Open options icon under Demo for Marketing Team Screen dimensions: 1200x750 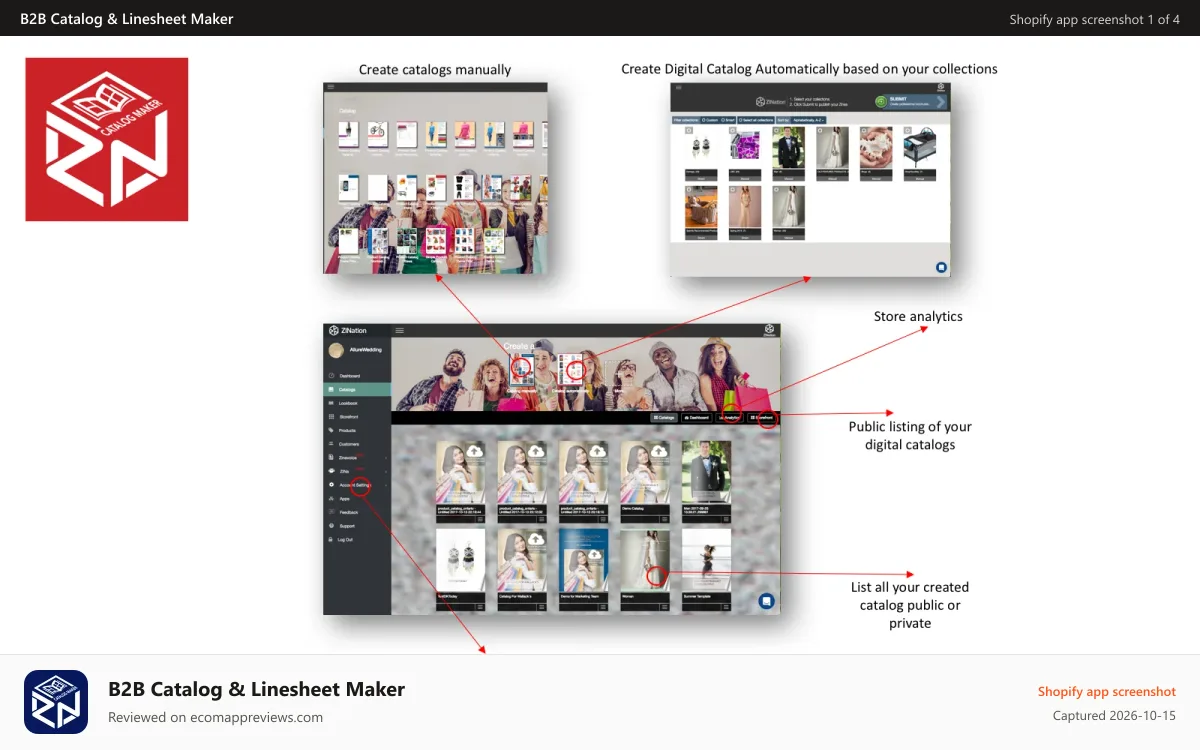click(x=603, y=607)
